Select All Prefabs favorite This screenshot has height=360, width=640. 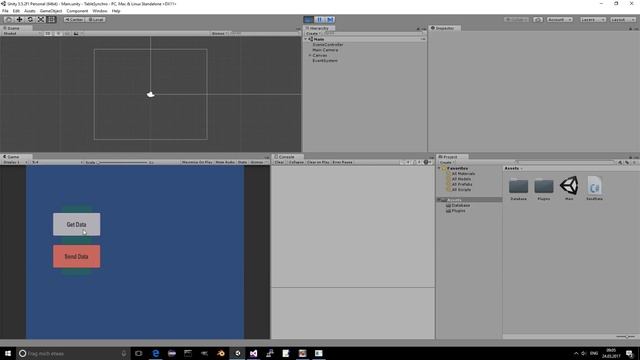[461, 184]
